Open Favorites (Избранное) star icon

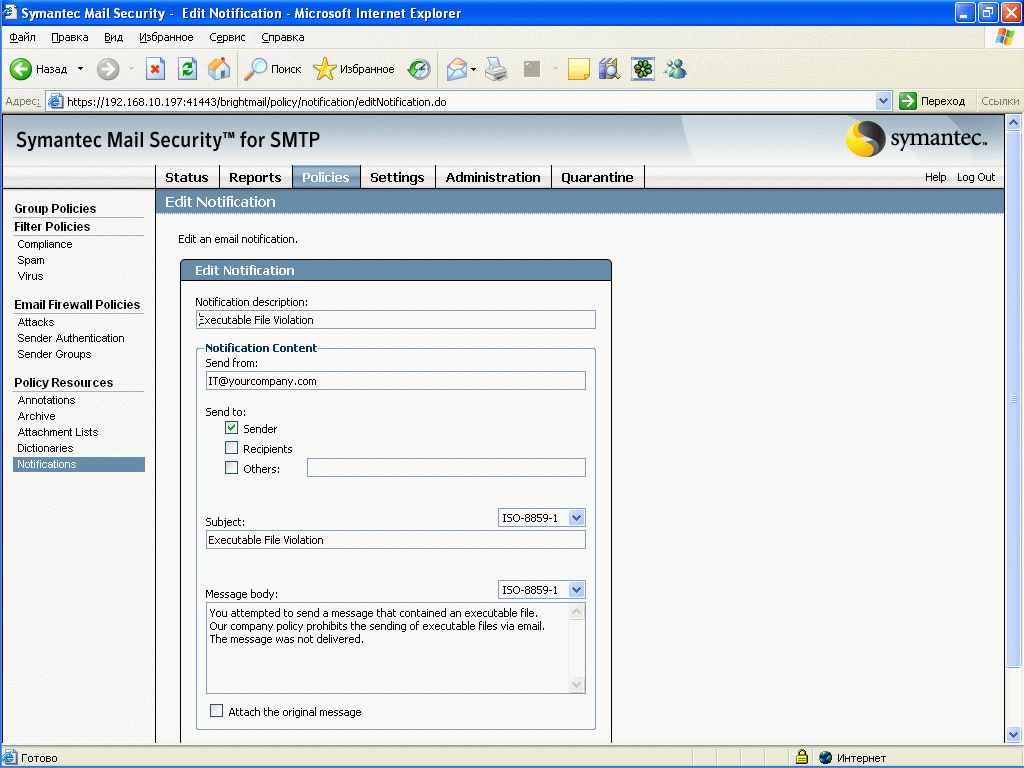(325, 69)
